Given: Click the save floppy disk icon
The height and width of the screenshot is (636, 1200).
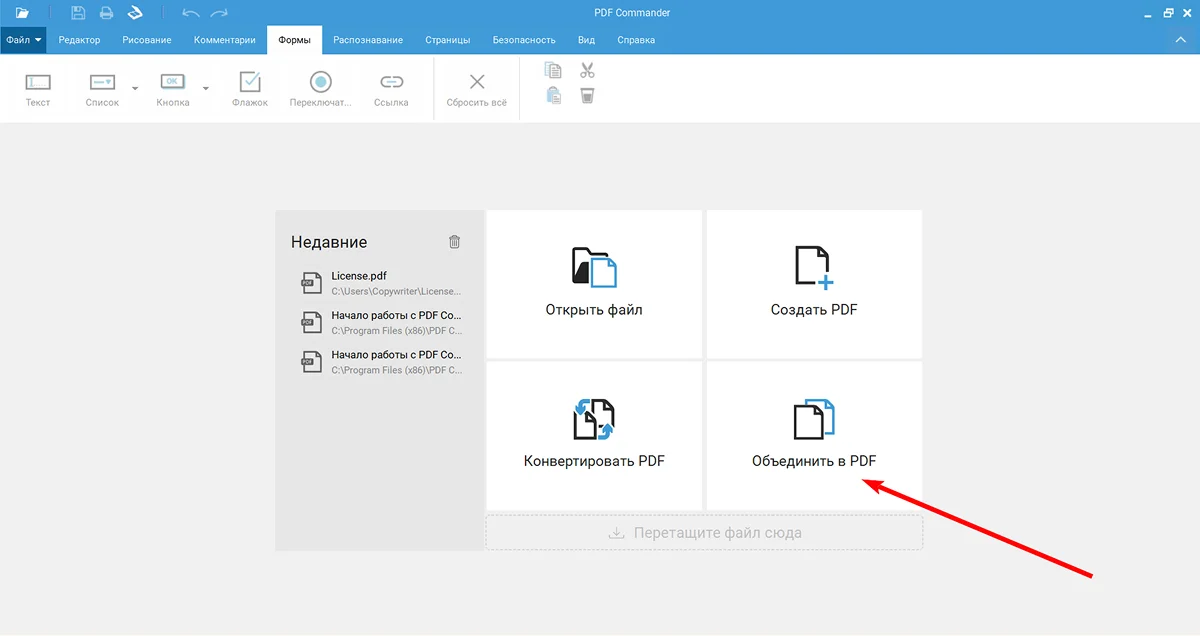Looking at the screenshot, I should (x=79, y=13).
